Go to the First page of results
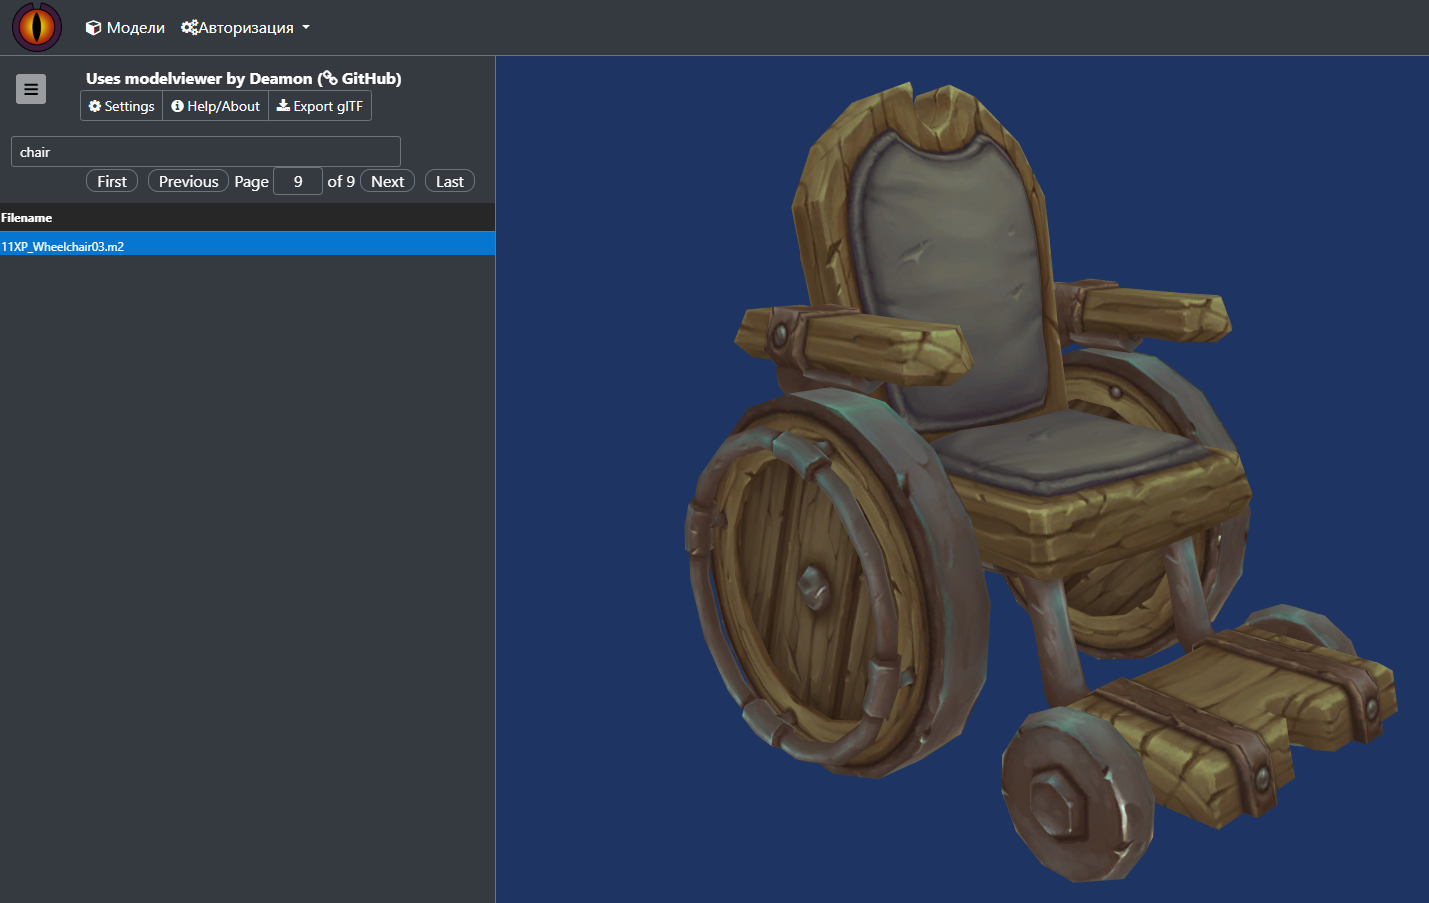1429x903 pixels. pyautogui.click(x=112, y=181)
